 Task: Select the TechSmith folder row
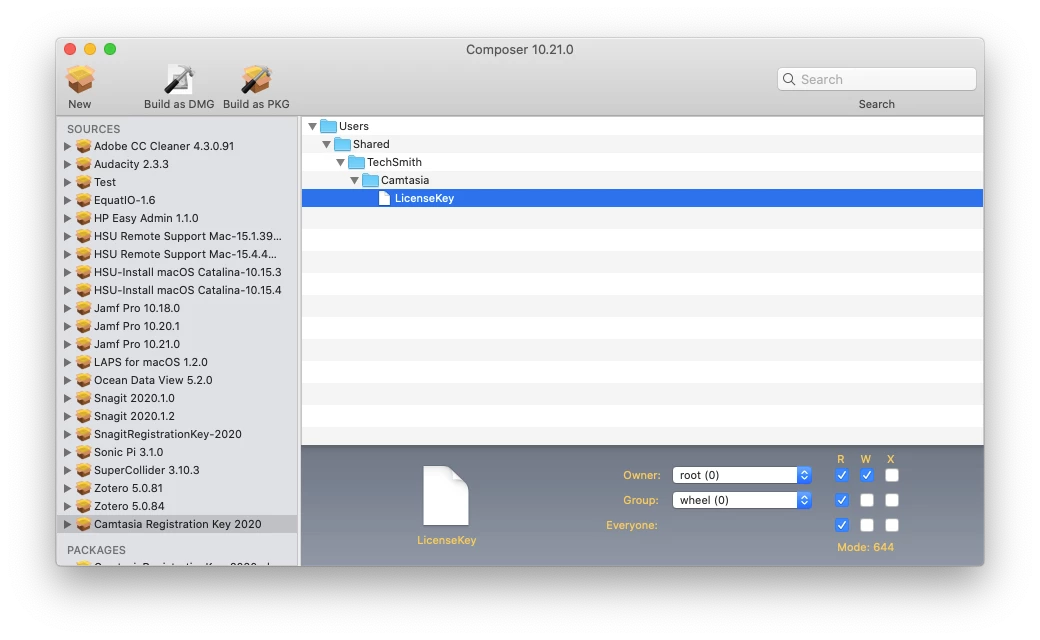[x=642, y=162]
